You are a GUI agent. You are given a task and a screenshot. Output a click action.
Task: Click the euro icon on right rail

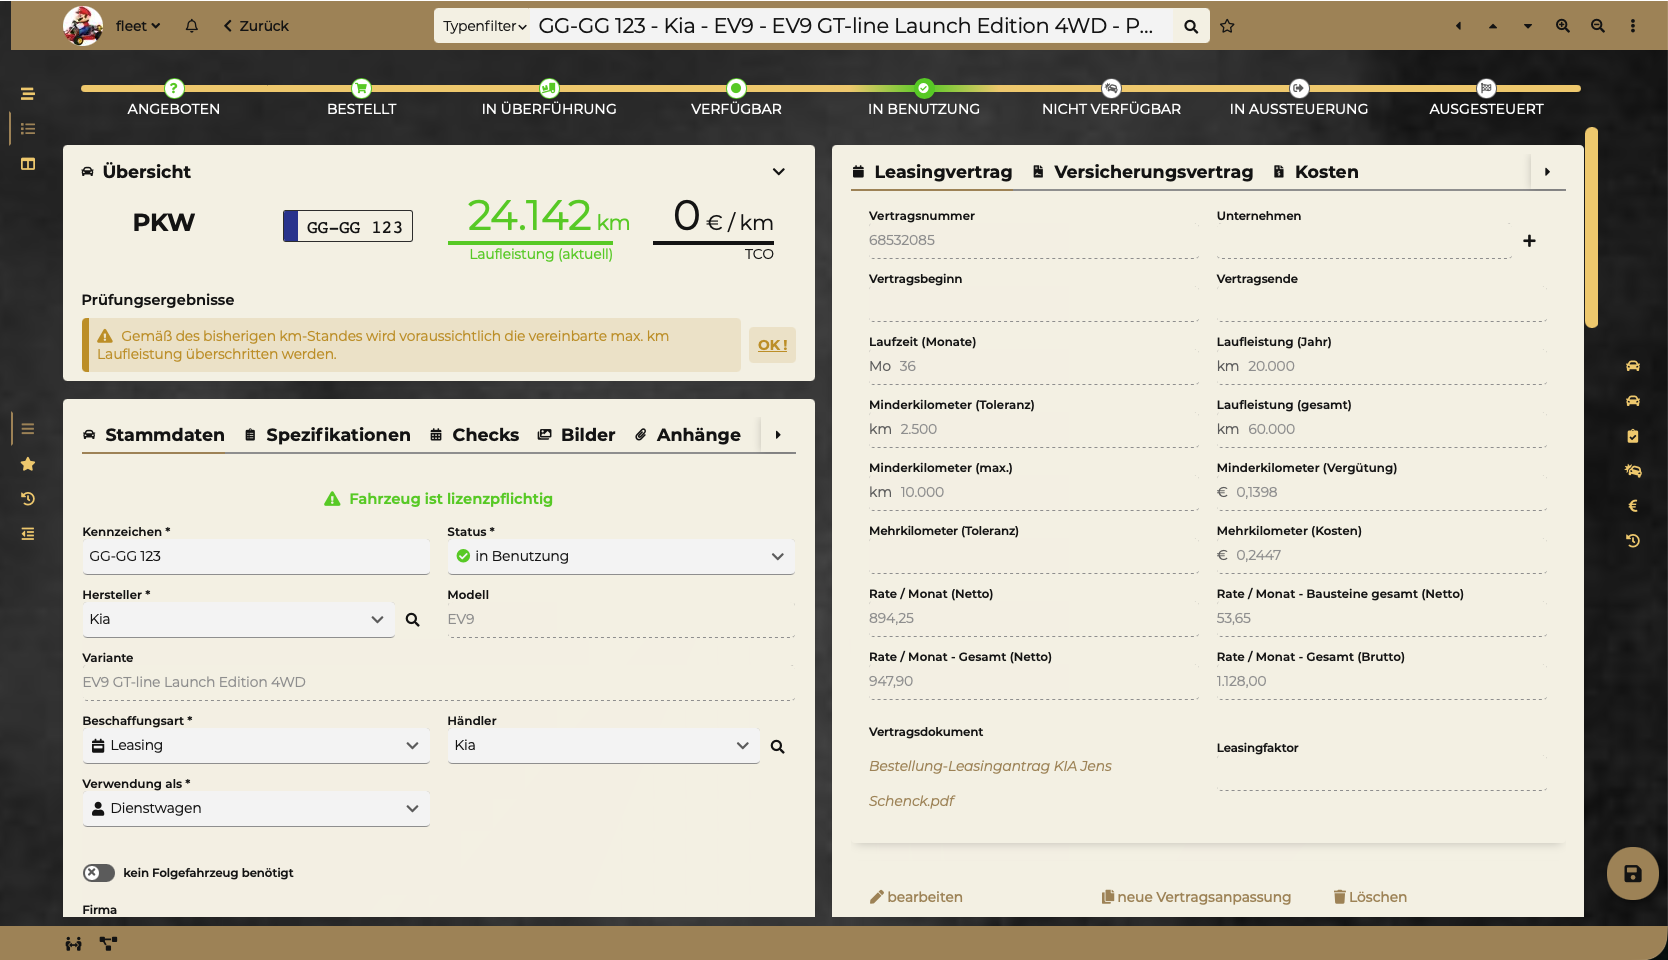point(1633,506)
